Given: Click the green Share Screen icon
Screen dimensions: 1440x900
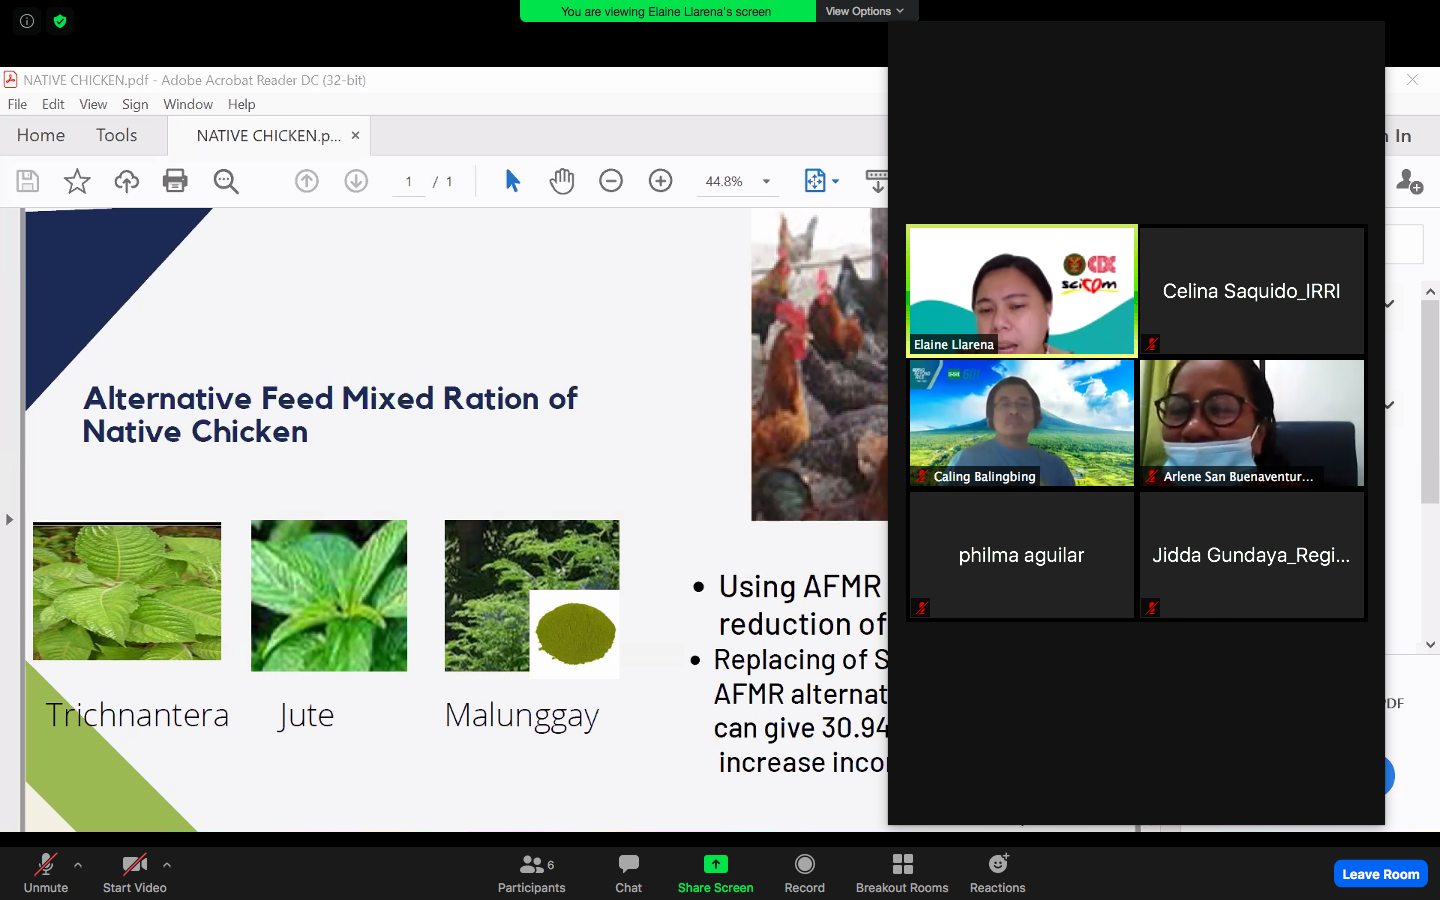Looking at the screenshot, I should [x=715, y=865].
